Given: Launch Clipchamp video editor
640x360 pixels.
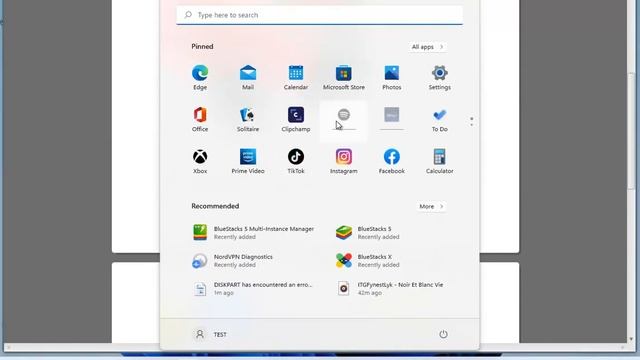Looking at the screenshot, I should point(296,120).
